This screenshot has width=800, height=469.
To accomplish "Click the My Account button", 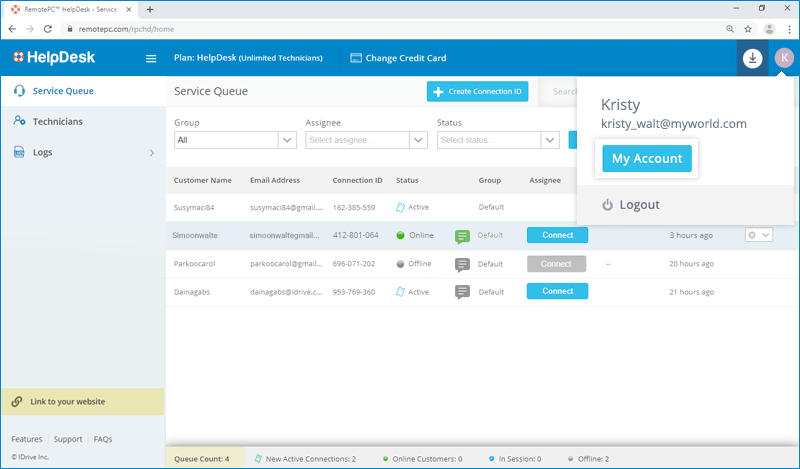I will (x=646, y=158).
